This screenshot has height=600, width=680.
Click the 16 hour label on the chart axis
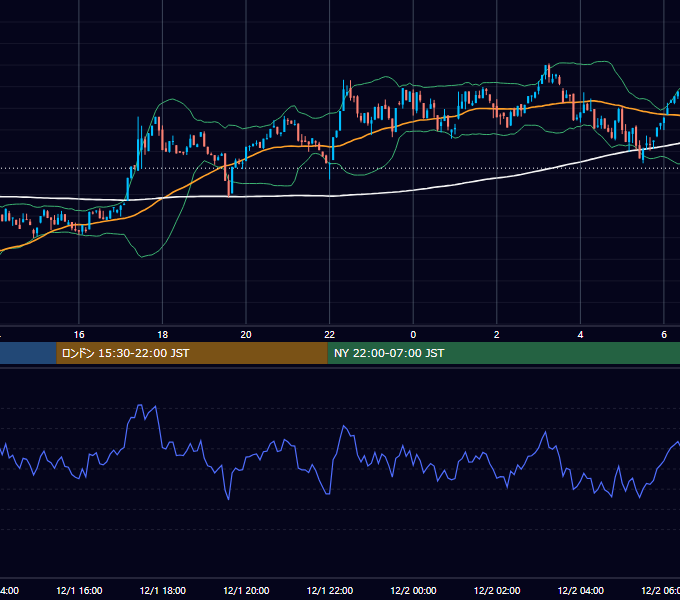[79, 335]
